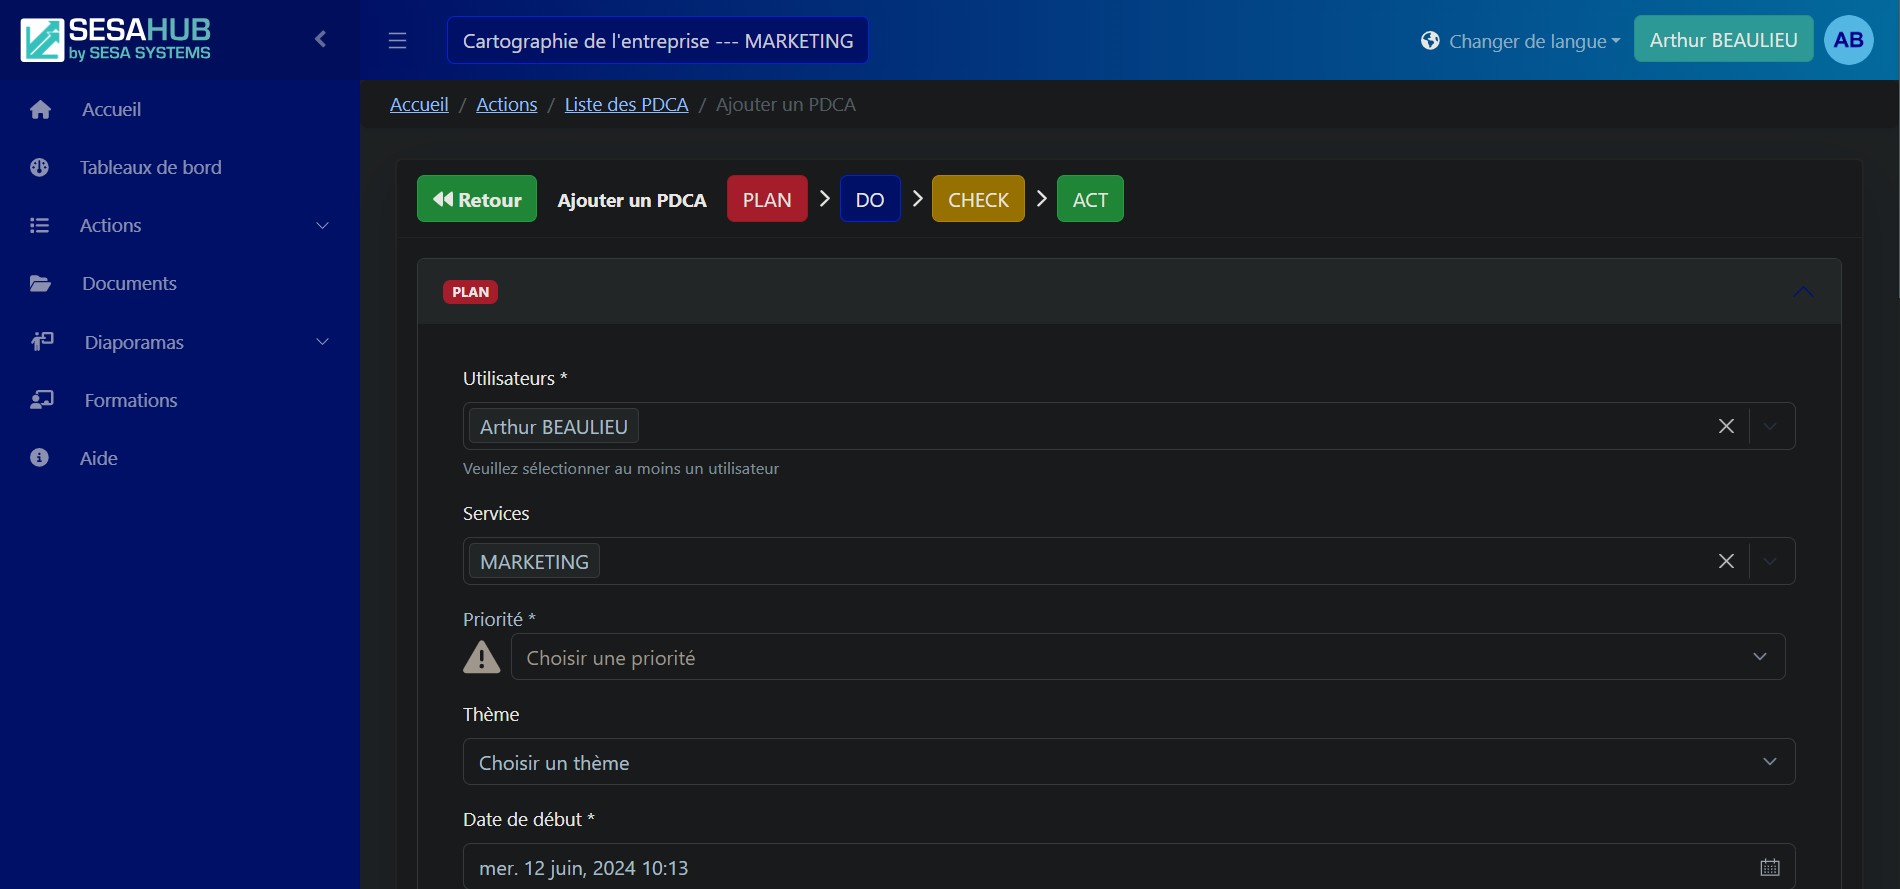Screen dimensions: 1900x889
Task: Clear the MARKETING service selection with X
Action: [1726, 561]
